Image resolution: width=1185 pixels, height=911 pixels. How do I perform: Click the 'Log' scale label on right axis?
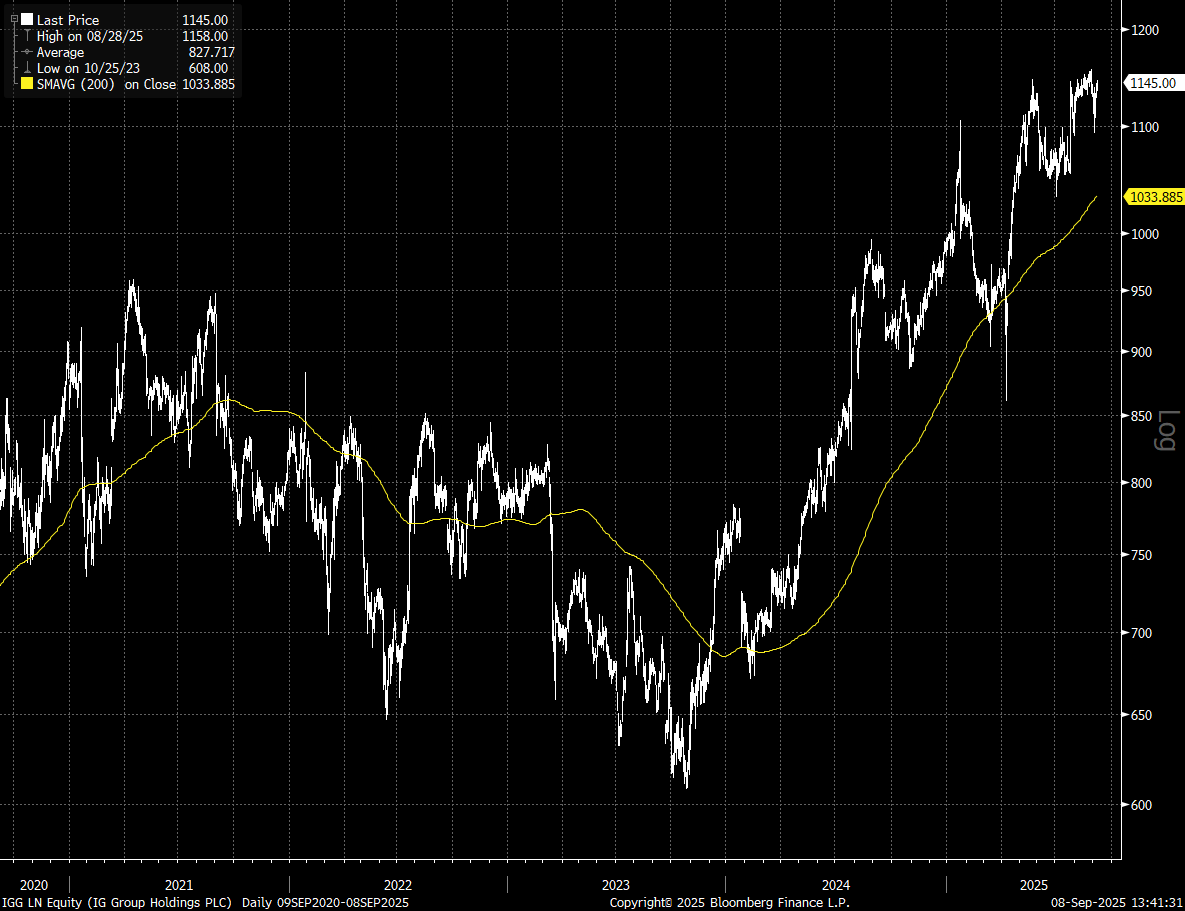pos(1166,430)
